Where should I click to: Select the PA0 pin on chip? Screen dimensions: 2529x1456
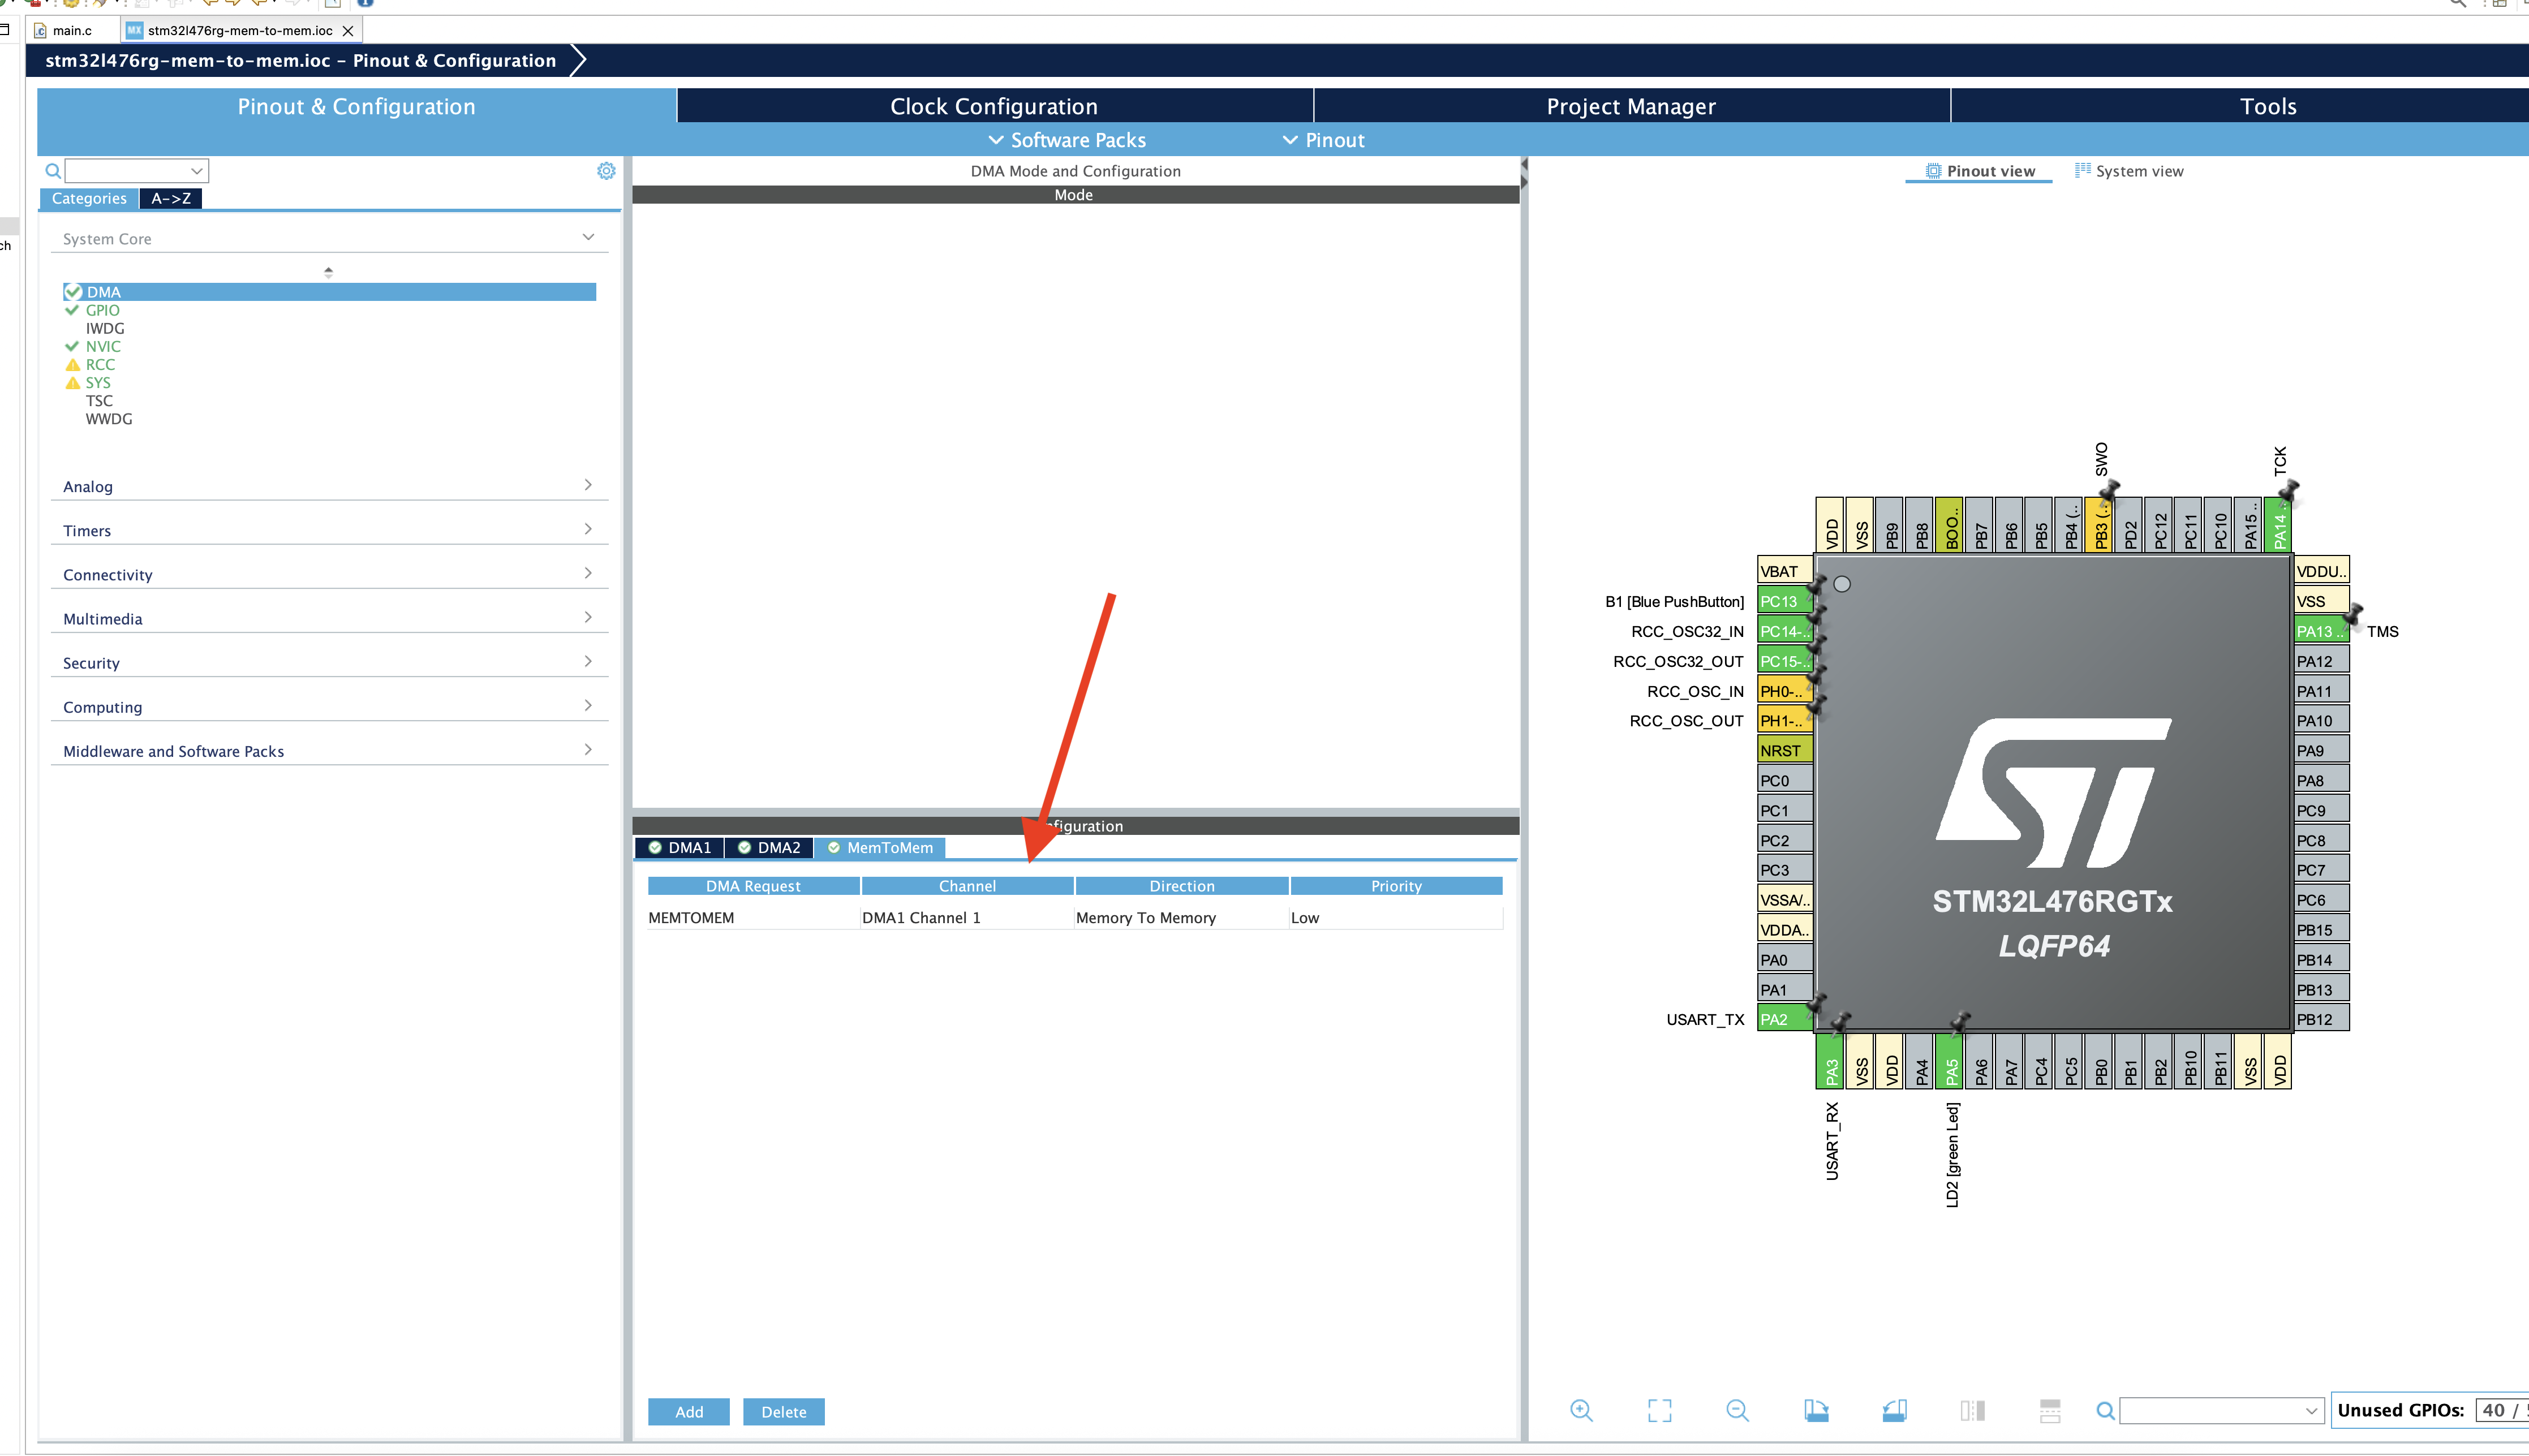pyautogui.click(x=1784, y=960)
